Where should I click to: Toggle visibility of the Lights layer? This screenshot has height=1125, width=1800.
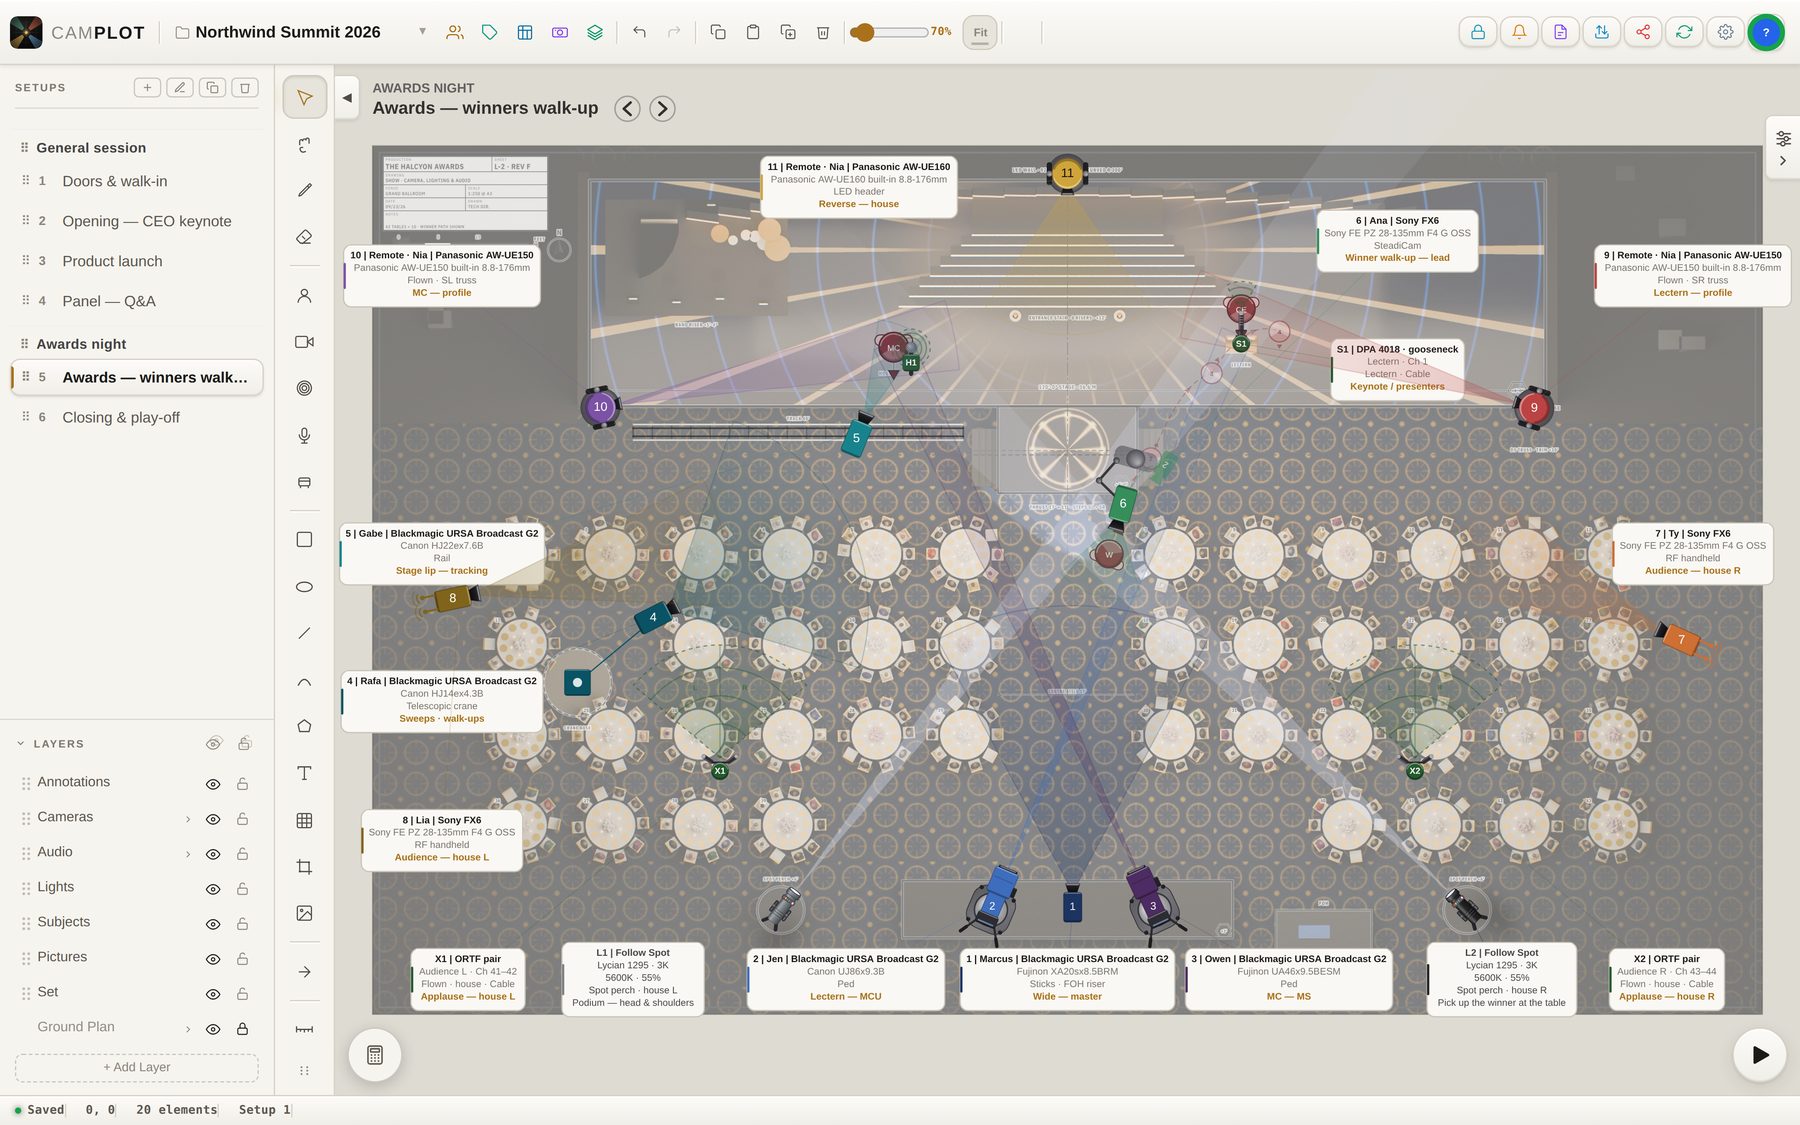click(213, 889)
